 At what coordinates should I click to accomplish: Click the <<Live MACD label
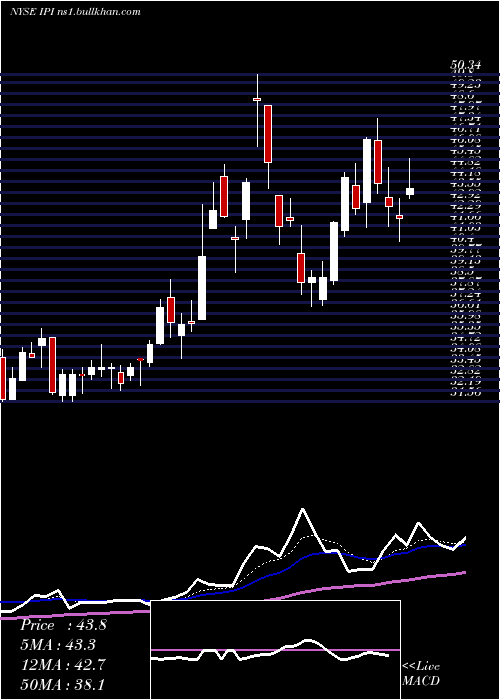[x=421, y=673]
